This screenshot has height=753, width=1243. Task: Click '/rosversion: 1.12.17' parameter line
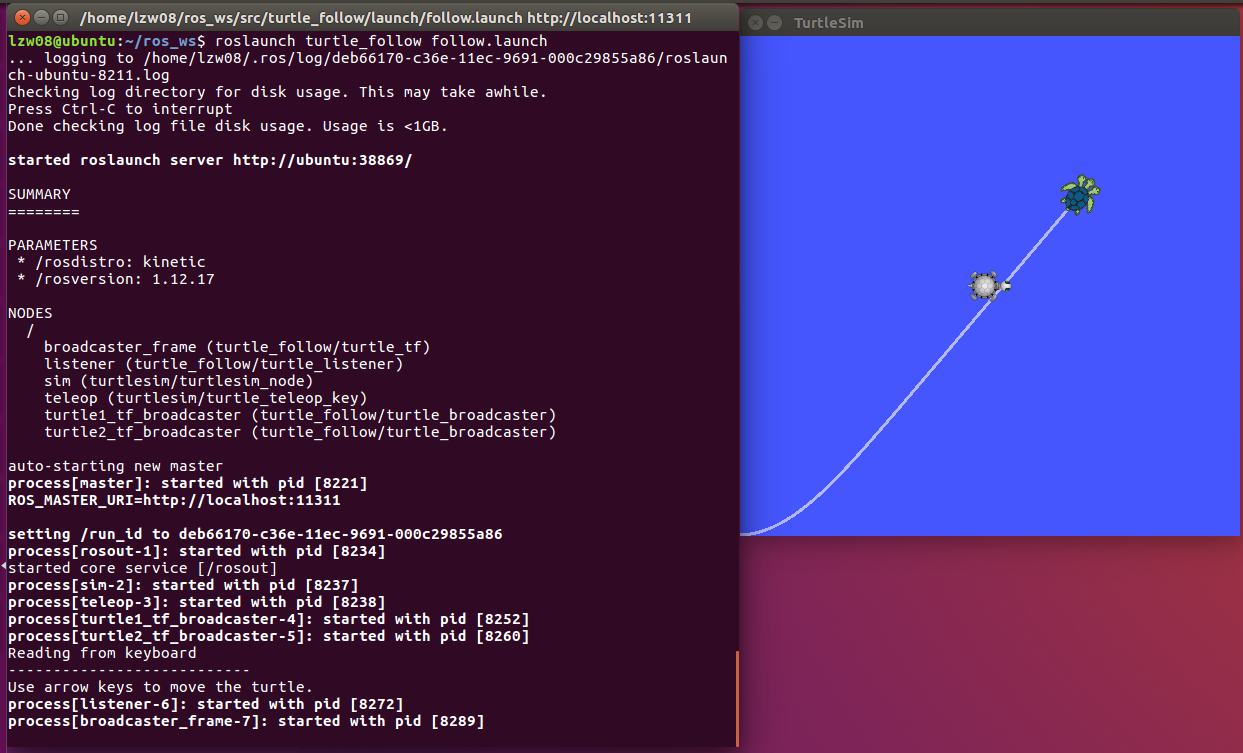115,279
